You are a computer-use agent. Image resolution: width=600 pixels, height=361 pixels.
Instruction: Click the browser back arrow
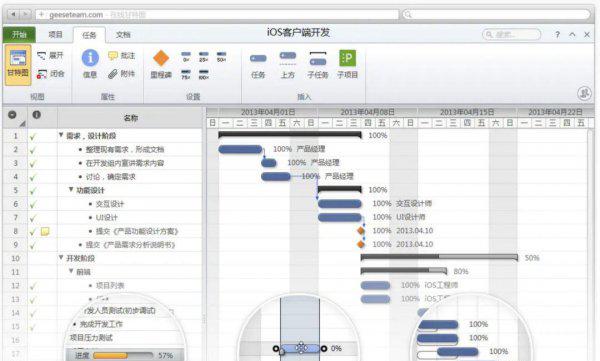[x=13, y=15]
